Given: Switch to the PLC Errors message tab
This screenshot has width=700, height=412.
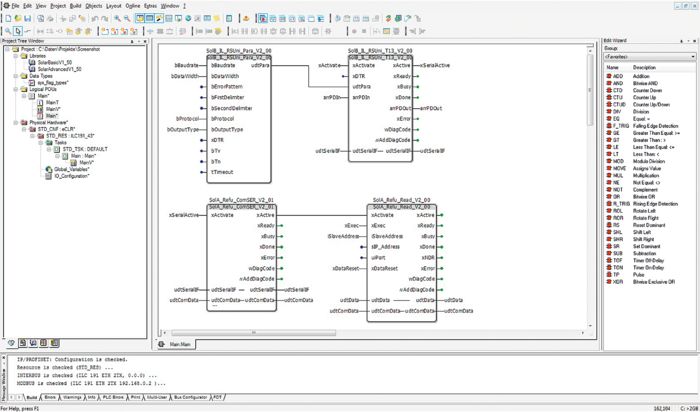Looking at the screenshot, I should pyautogui.click(x=113, y=397).
